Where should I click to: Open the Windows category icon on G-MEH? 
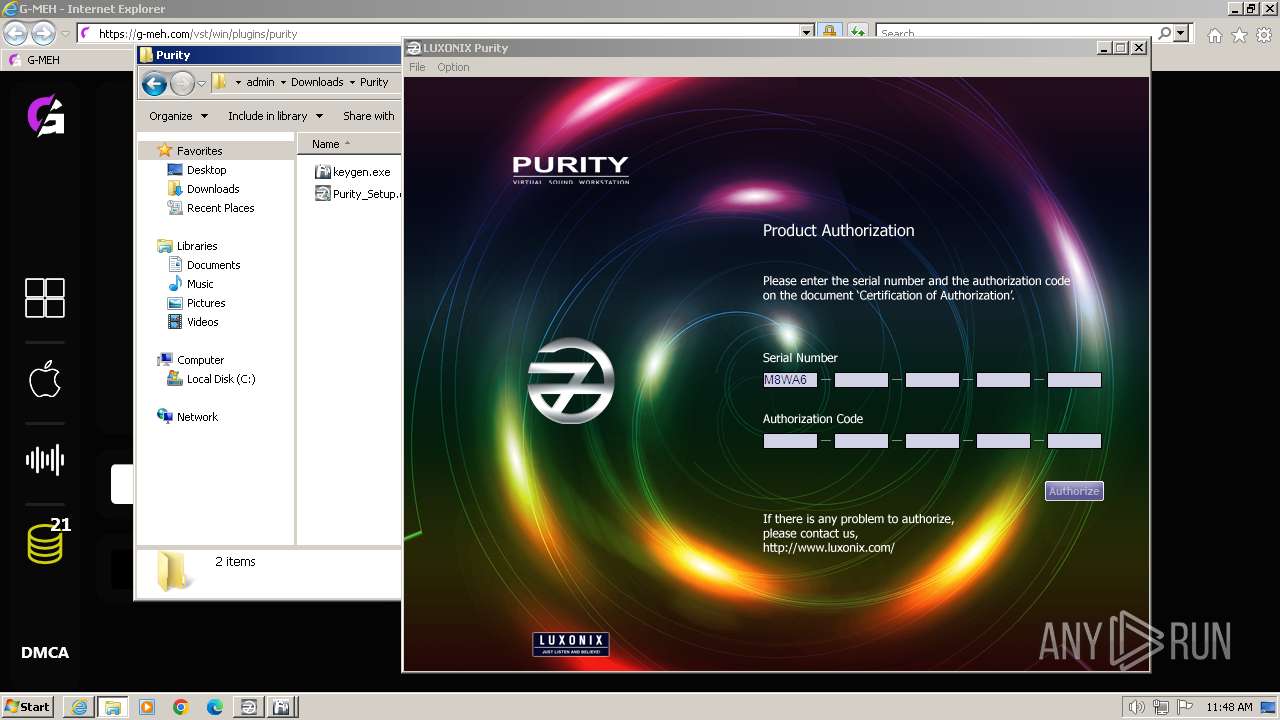pyautogui.click(x=45, y=298)
